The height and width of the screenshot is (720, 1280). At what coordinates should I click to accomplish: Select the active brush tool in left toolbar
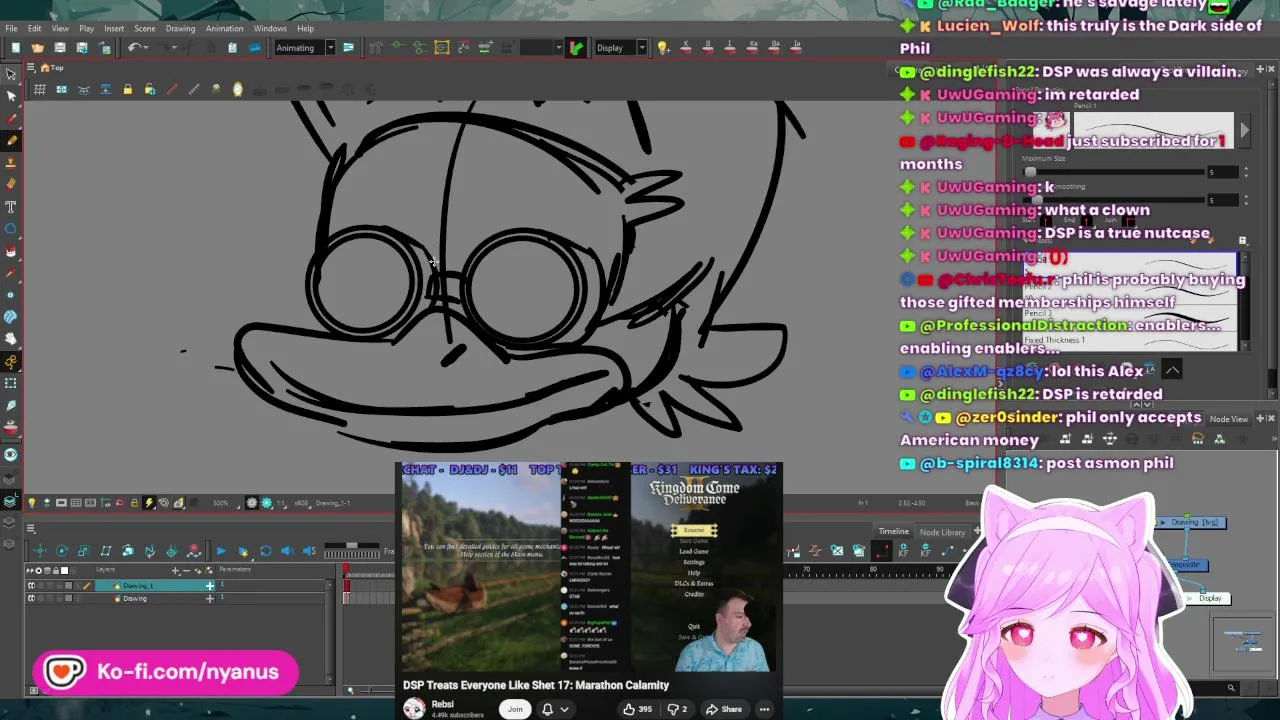(x=11, y=140)
